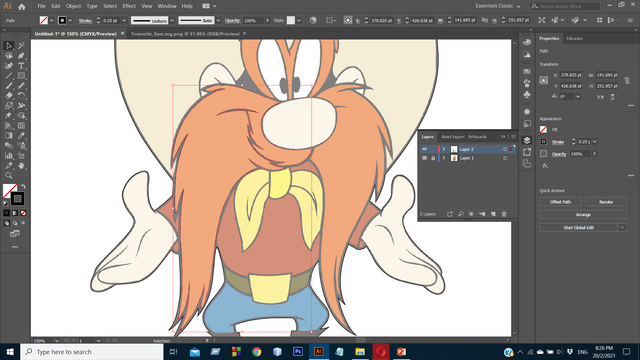Select the Eyedropper tool
The image size is (640, 360).
[21, 136]
